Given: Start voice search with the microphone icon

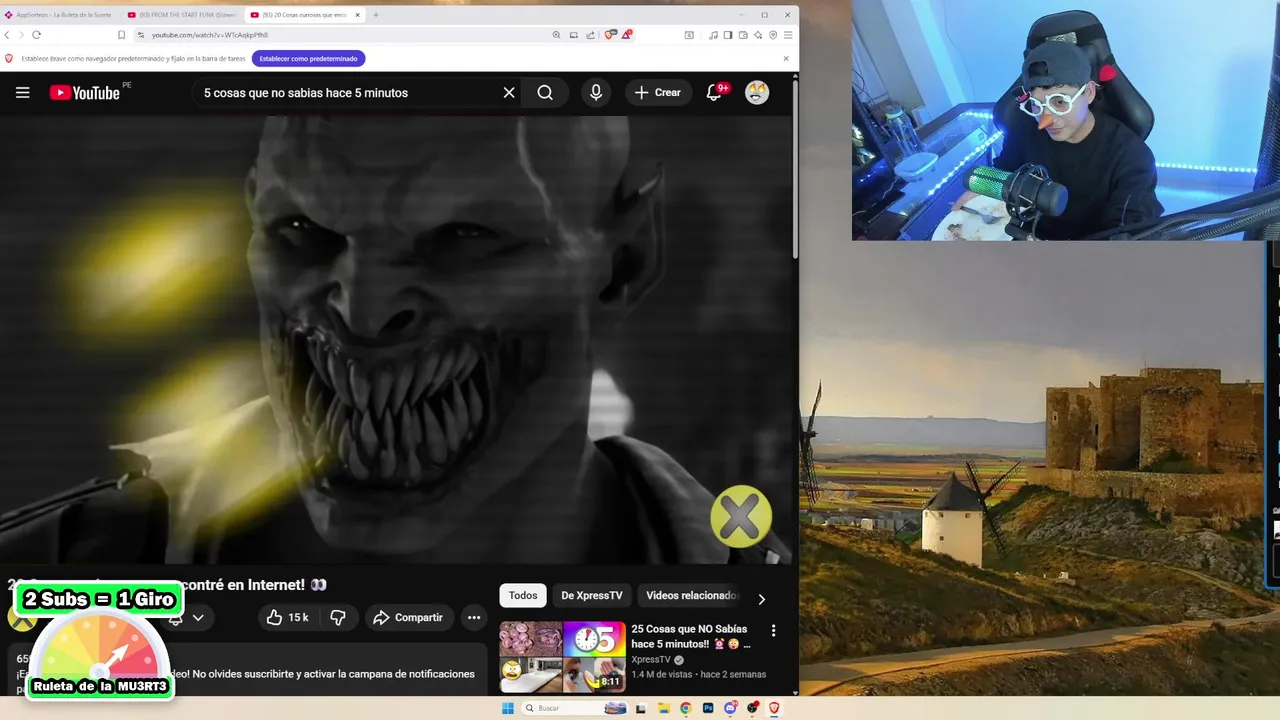Looking at the screenshot, I should click(x=596, y=93).
